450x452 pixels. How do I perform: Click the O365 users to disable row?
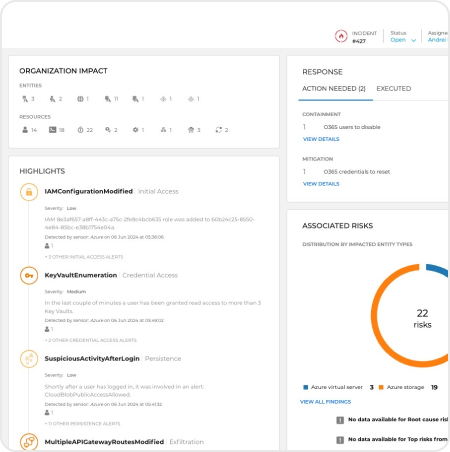point(341,127)
